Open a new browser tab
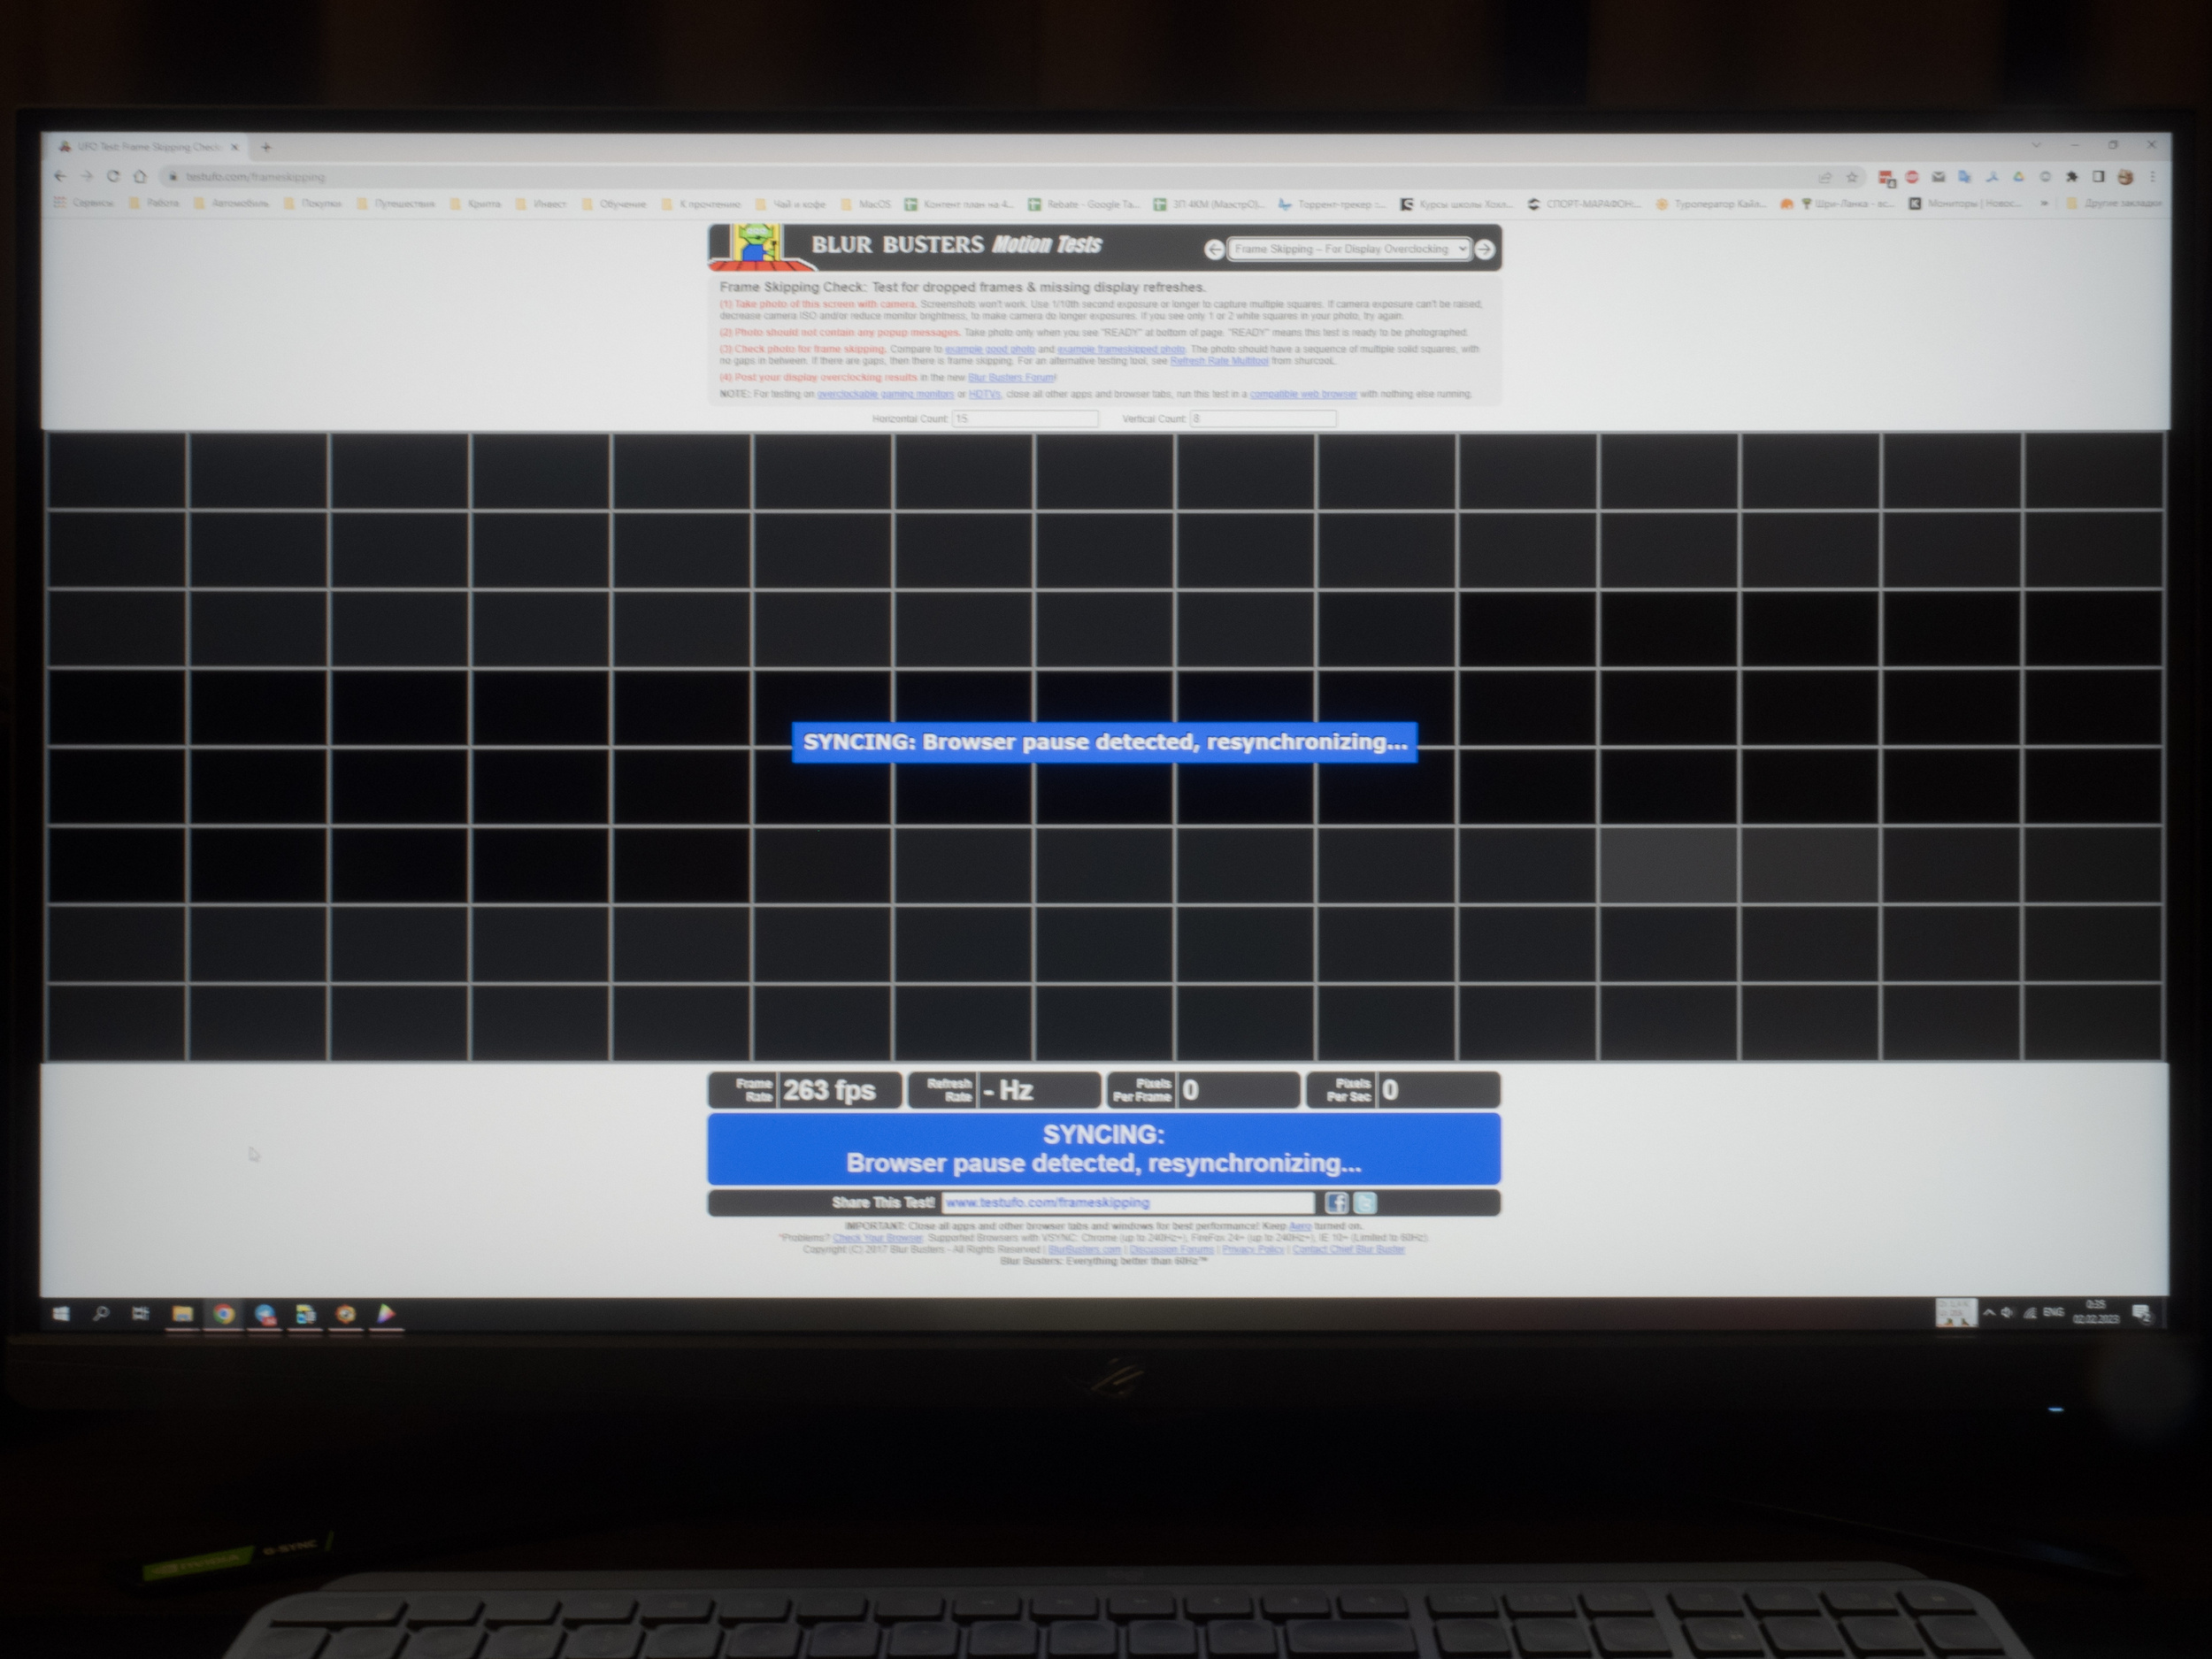This screenshot has width=2212, height=1659. click(266, 147)
